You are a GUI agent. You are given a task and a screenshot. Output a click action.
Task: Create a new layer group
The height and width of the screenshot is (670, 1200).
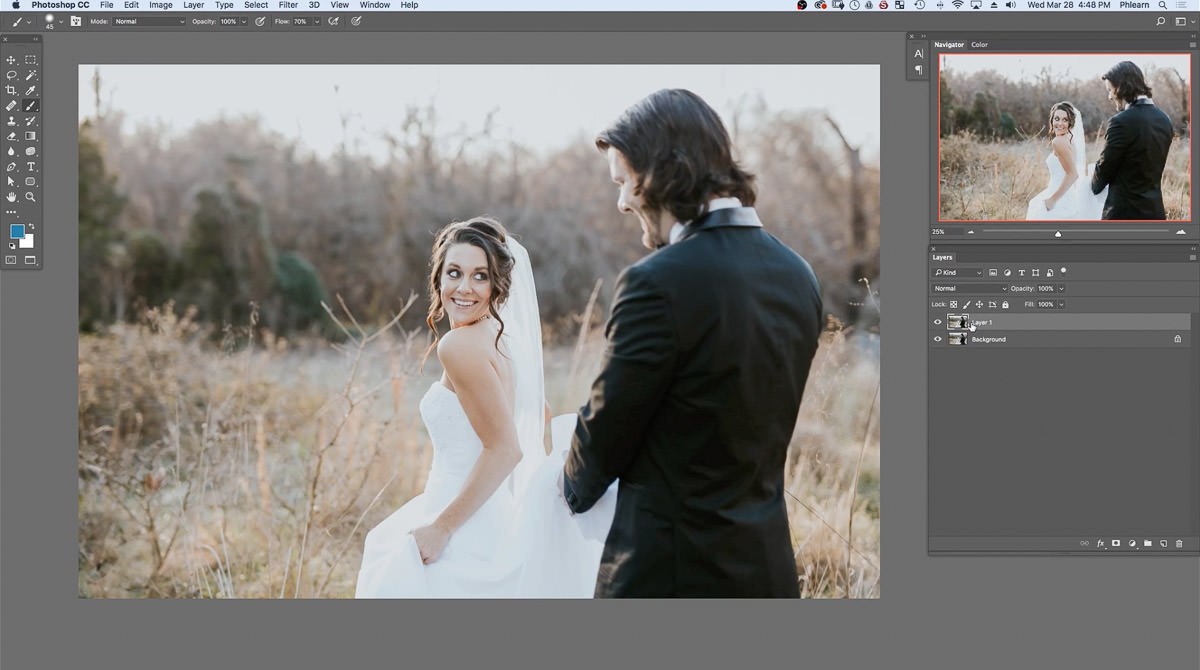[x=1148, y=543]
